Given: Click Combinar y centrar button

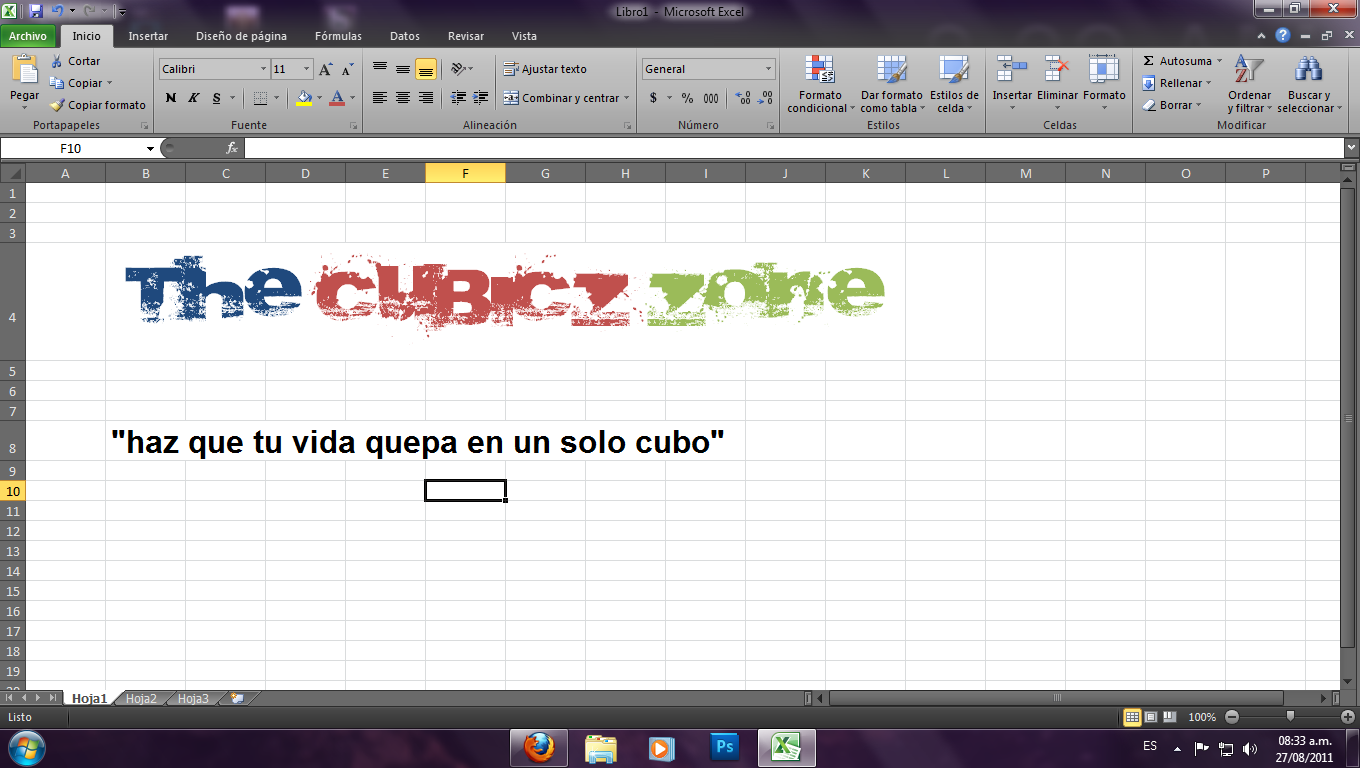Looking at the screenshot, I should [561, 98].
